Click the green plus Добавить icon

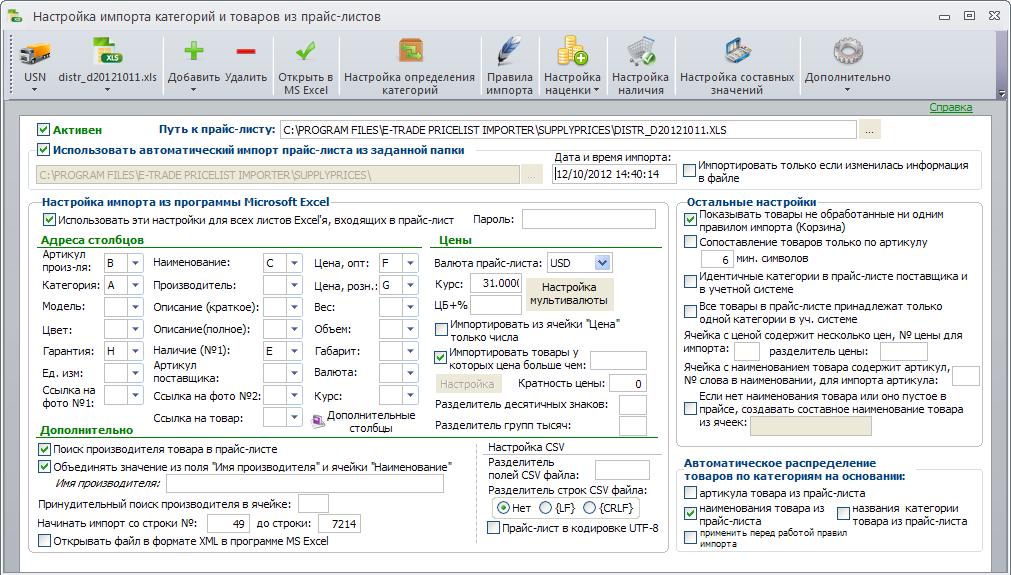[x=193, y=51]
